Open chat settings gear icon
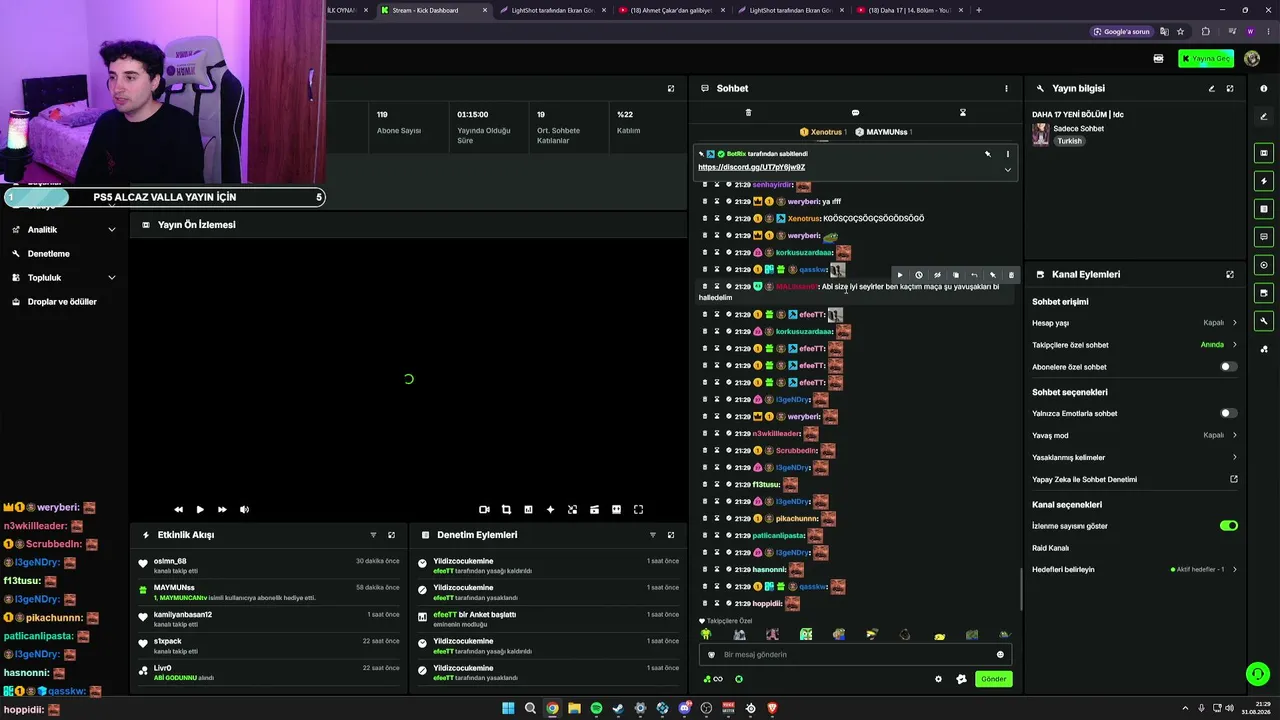The height and width of the screenshot is (720, 1280). pos(938,679)
